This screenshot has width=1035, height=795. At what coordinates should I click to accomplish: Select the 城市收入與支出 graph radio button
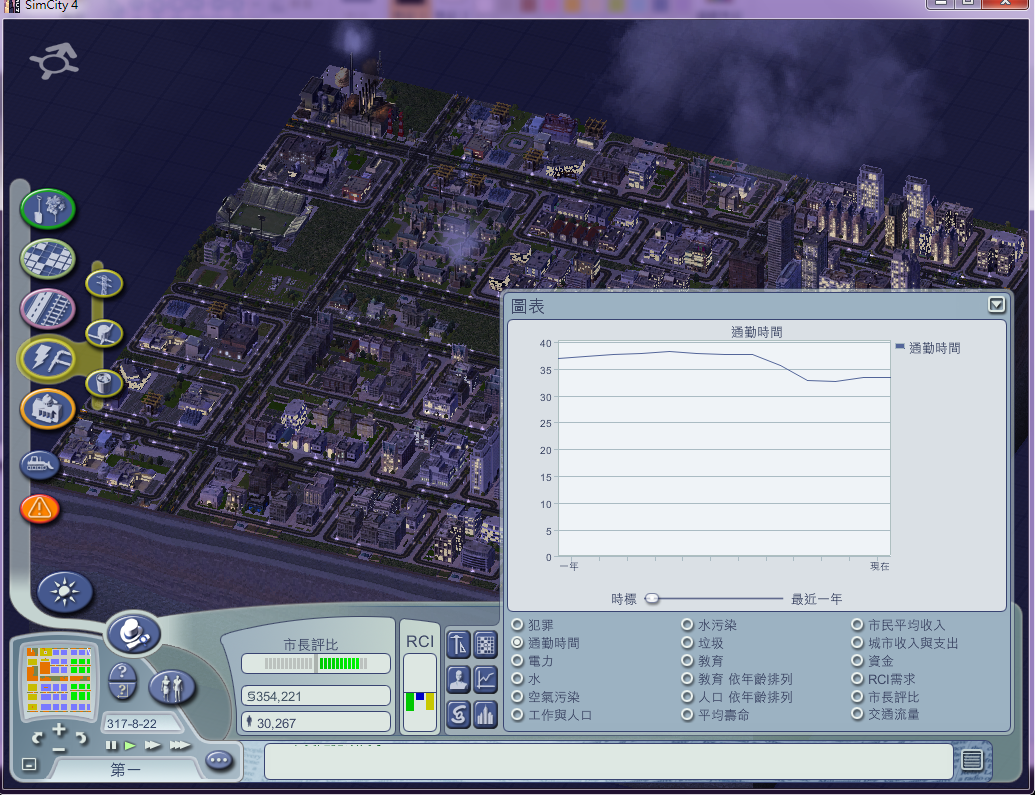(857, 642)
